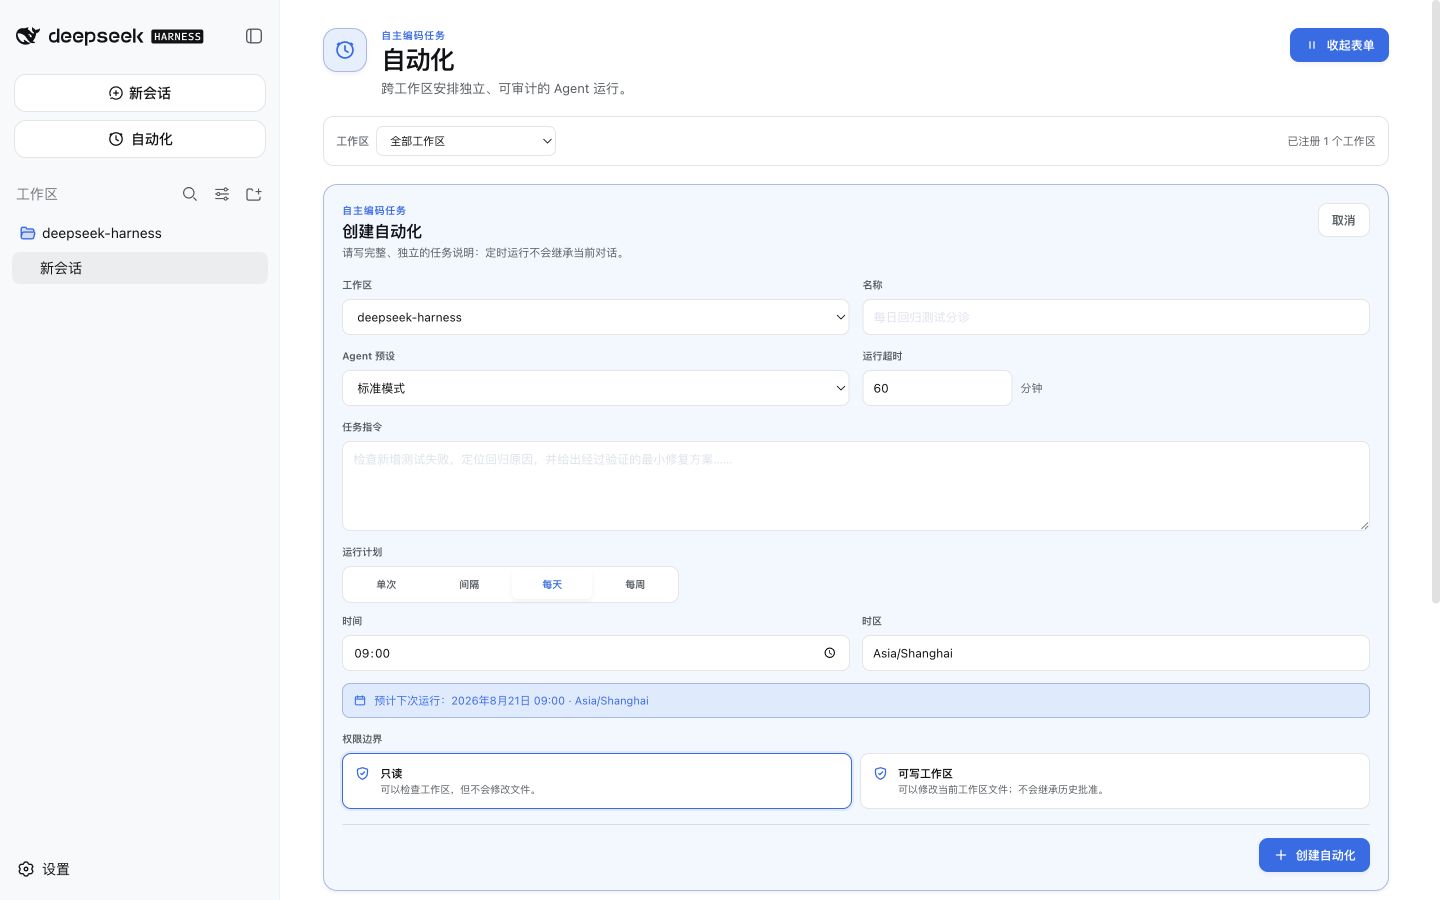Screen dimensions: 1440x900
Task: Open the Agent 预设 标准模式 dropdown
Action: coord(596,388)
